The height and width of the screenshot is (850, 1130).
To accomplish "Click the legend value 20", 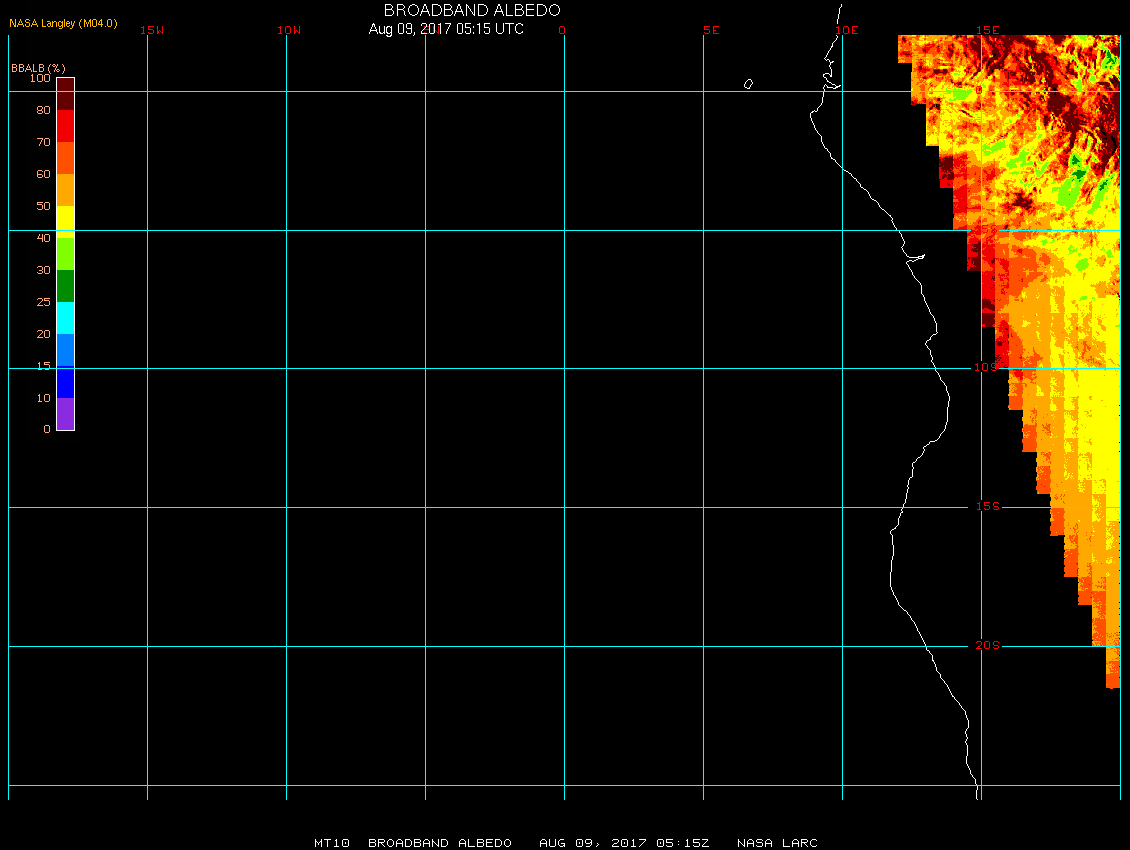I will pos(44,334).
